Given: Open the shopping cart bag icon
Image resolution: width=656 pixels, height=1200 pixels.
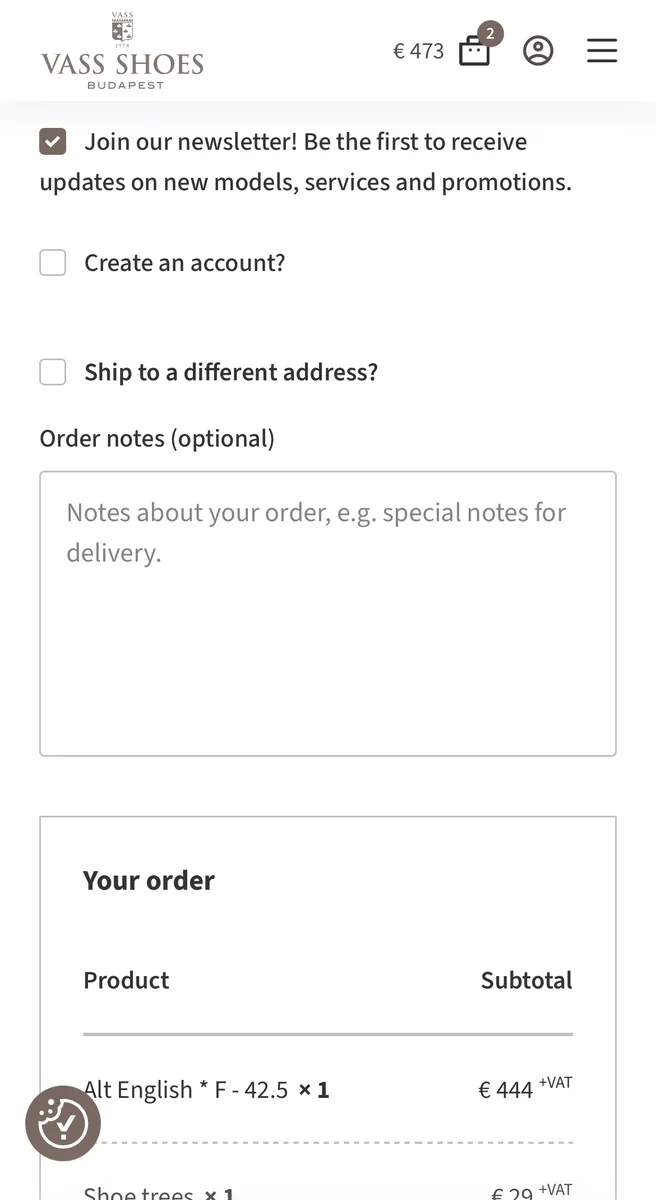Looking at the screenshot, I should [x=474, y=52].
